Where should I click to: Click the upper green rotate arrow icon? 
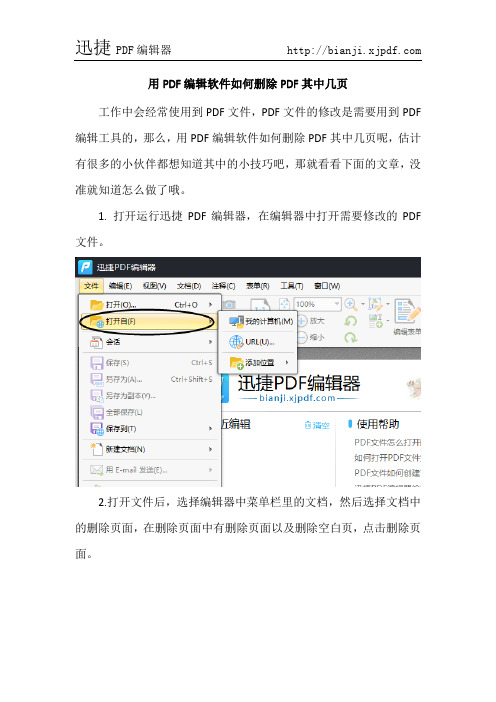coord(351,321)
